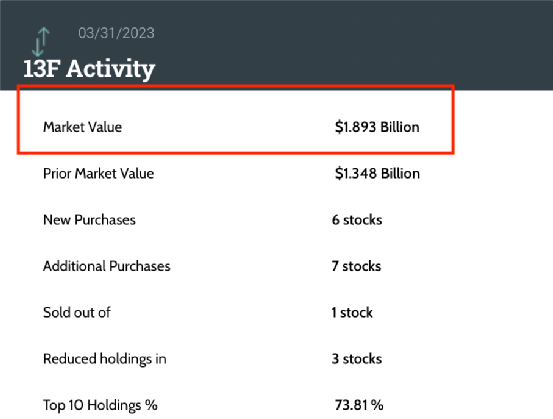Click the $1.348 Billion value

point(377,174)
